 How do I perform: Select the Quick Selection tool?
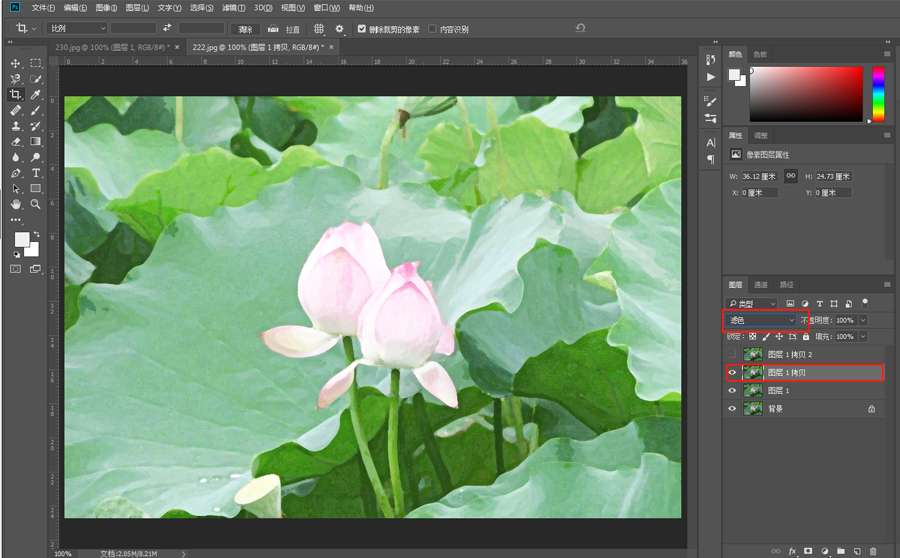click(x=36, y=79)
